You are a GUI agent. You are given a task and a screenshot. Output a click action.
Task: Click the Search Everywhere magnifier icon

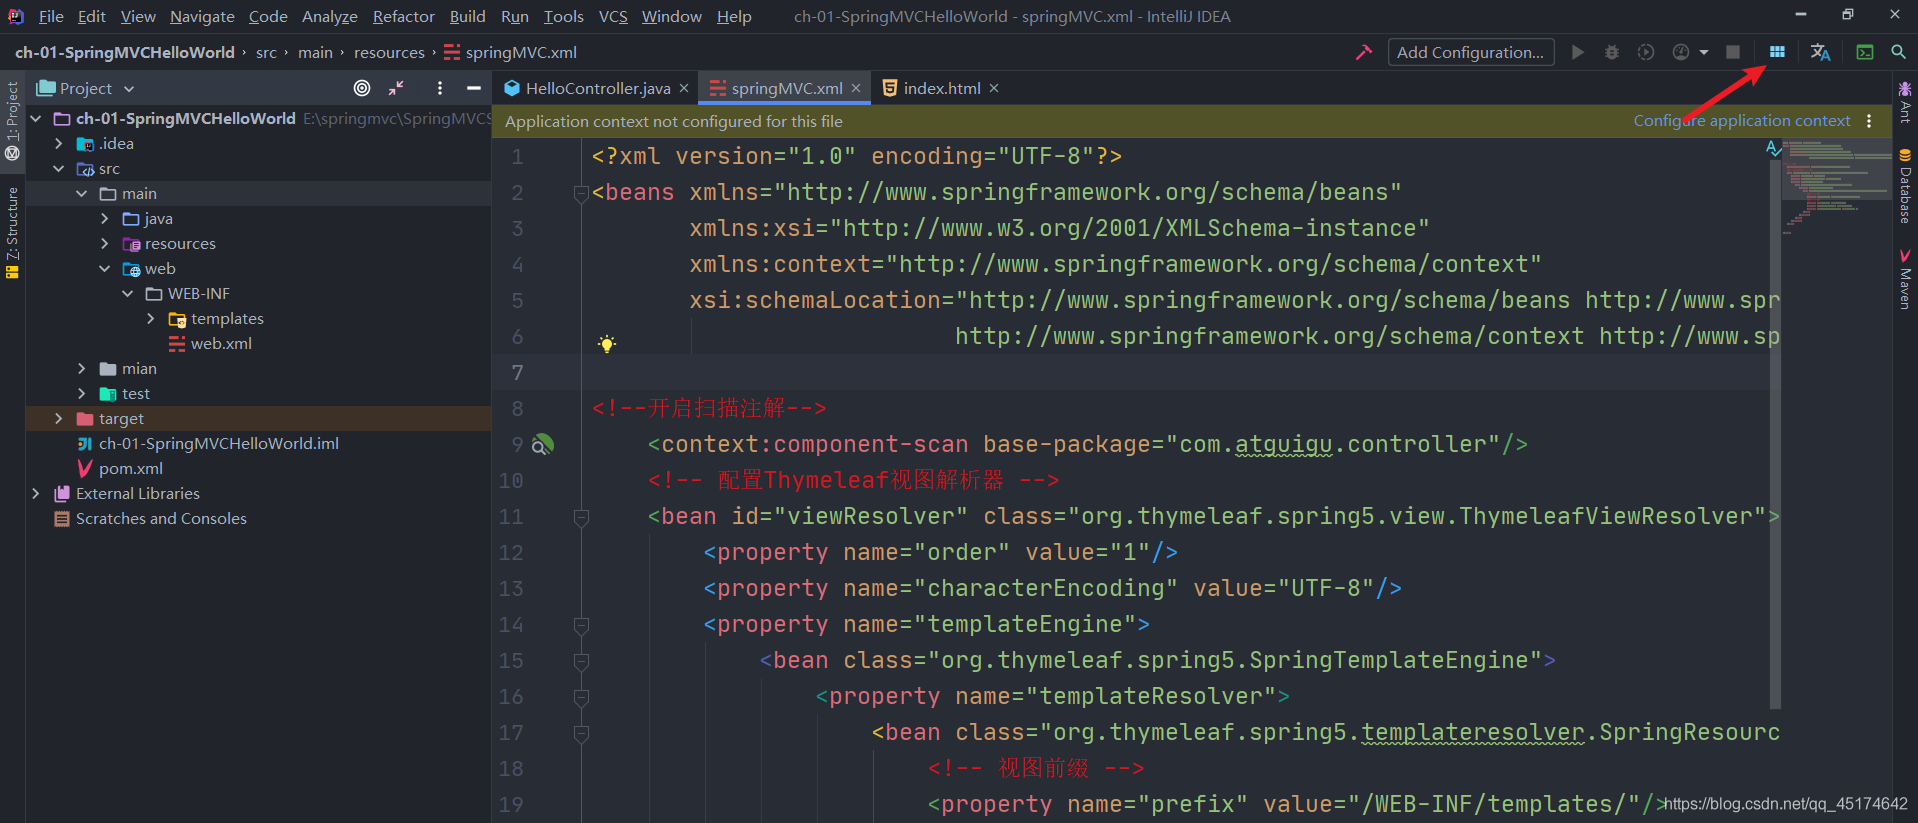pos(1898,52)
